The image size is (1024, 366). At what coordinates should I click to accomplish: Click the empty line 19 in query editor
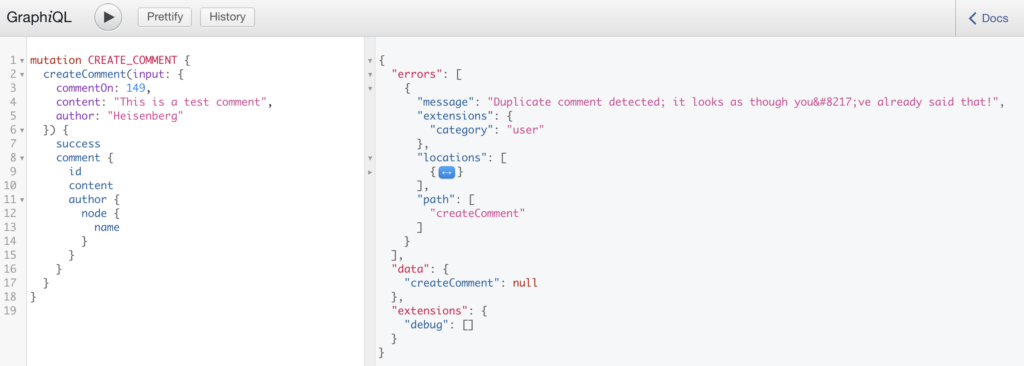(x=195, y=311)
